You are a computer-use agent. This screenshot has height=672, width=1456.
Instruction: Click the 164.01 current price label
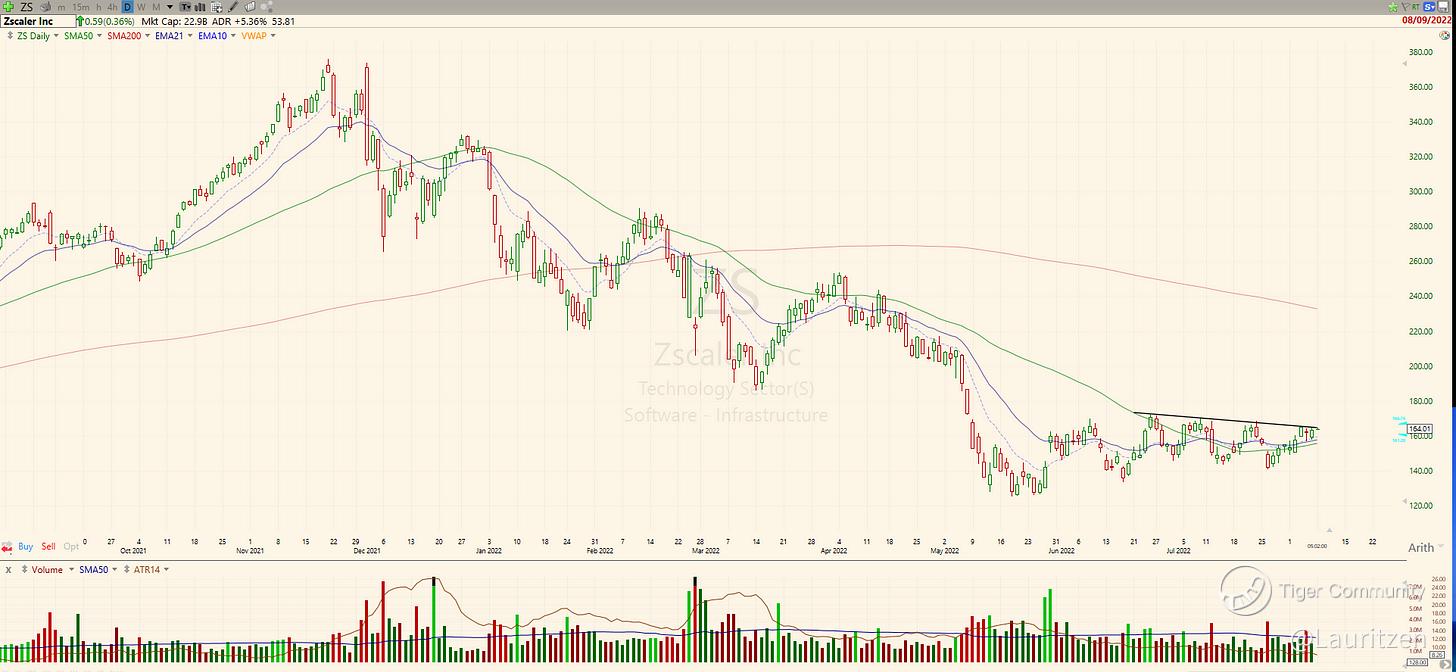click(1420, 429)
